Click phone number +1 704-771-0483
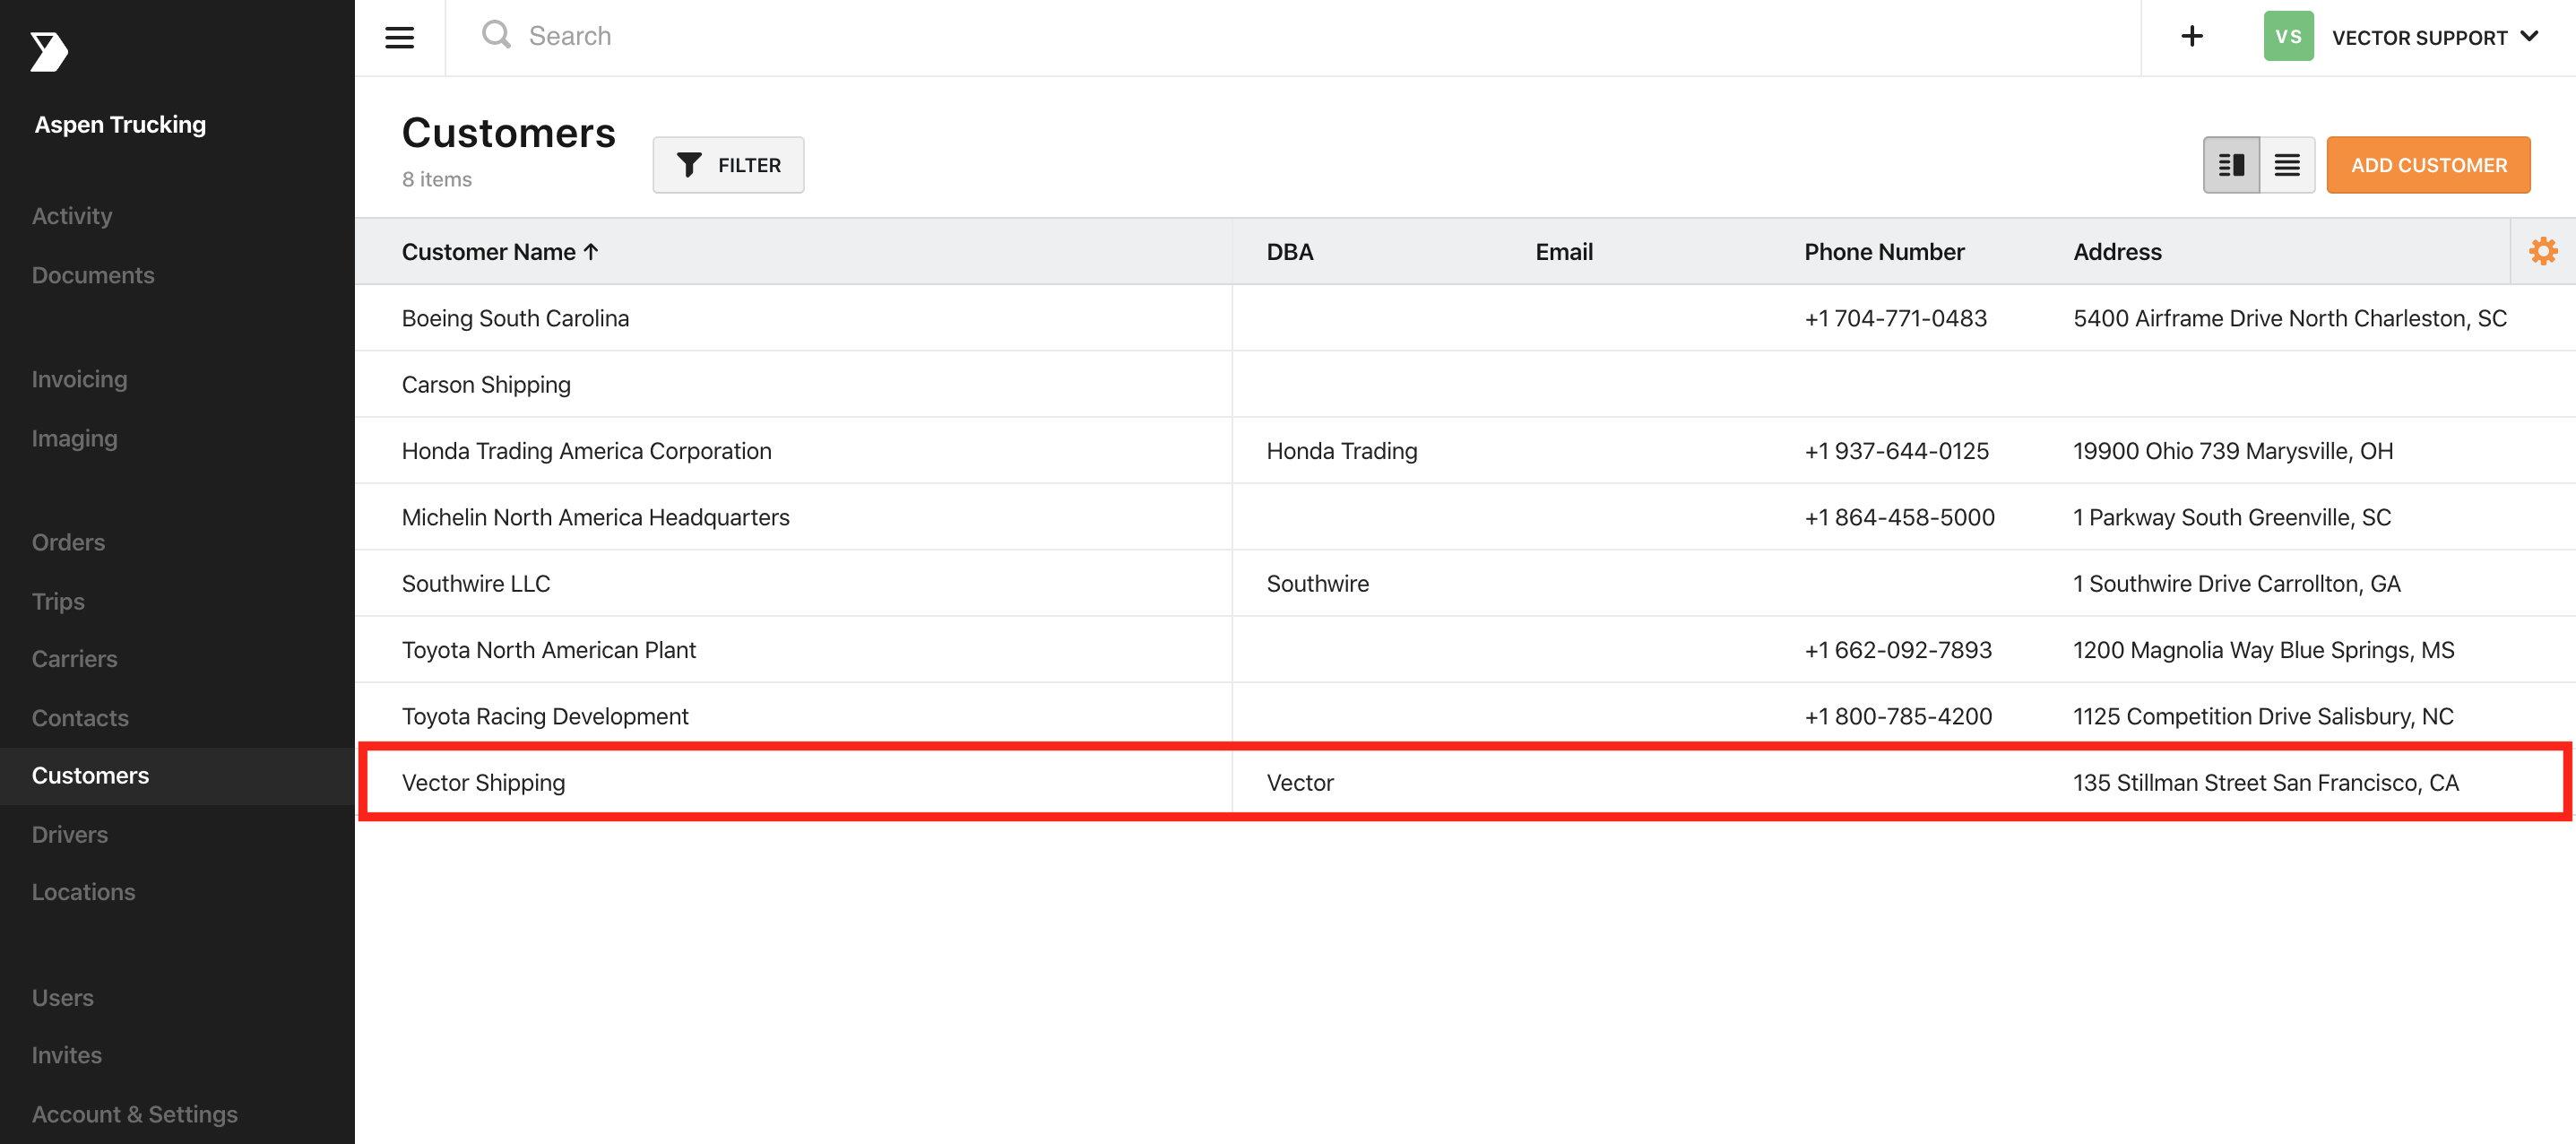The width and height of the screenshot is (2576, 1144). coord(1895,318)
